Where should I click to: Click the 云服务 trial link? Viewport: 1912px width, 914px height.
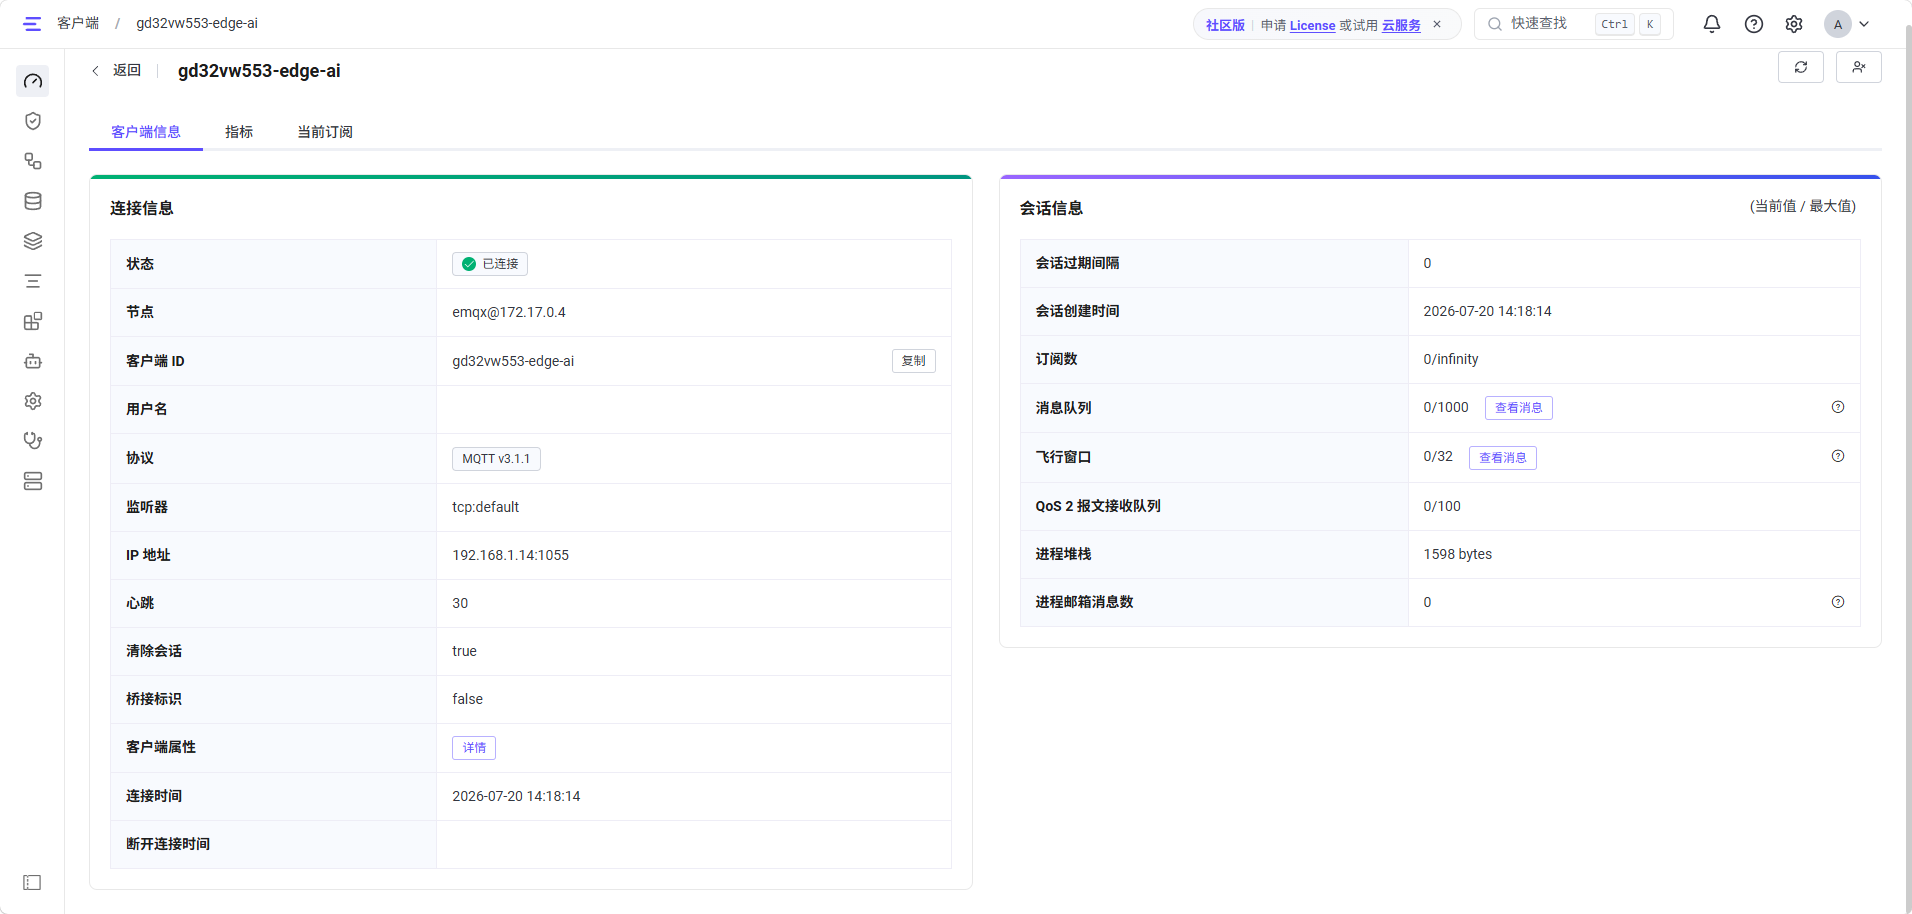1401,25
